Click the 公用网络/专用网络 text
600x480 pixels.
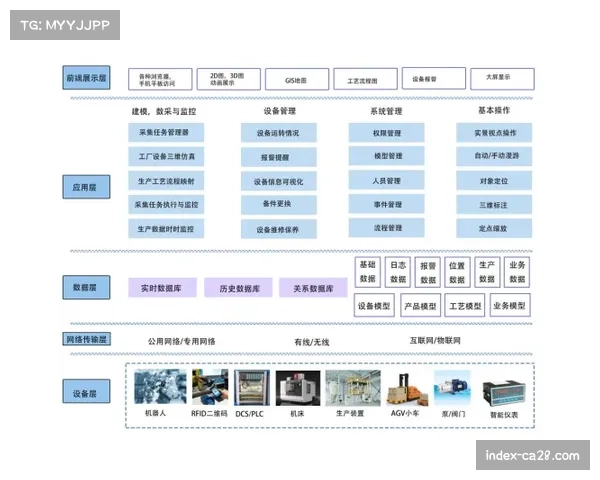[182, 341]
